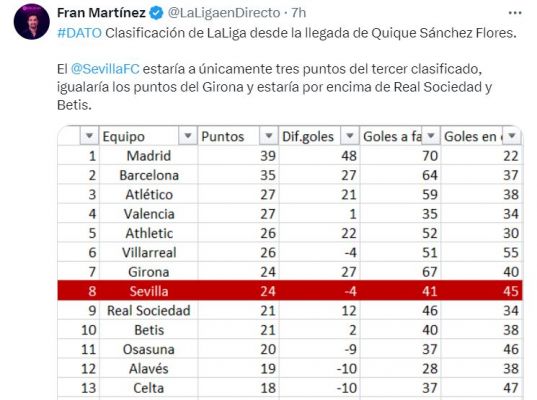This screenshot has height=400, width=537.
Task: Open the @SevillaFC mention link
Action: tap(105, 69)
